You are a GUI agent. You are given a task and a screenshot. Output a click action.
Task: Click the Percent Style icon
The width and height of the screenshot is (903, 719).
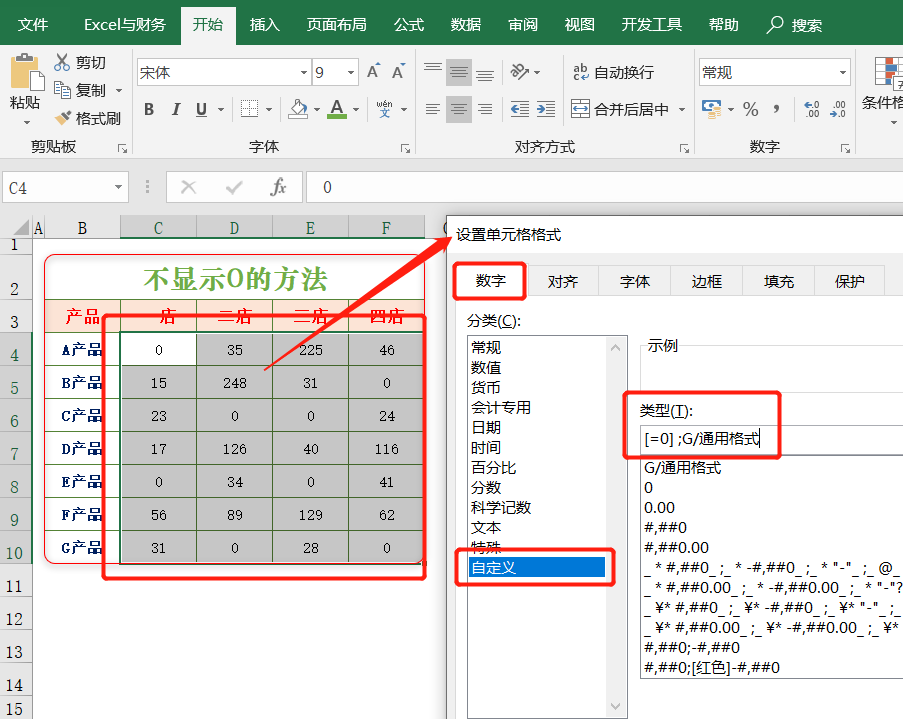750,108
